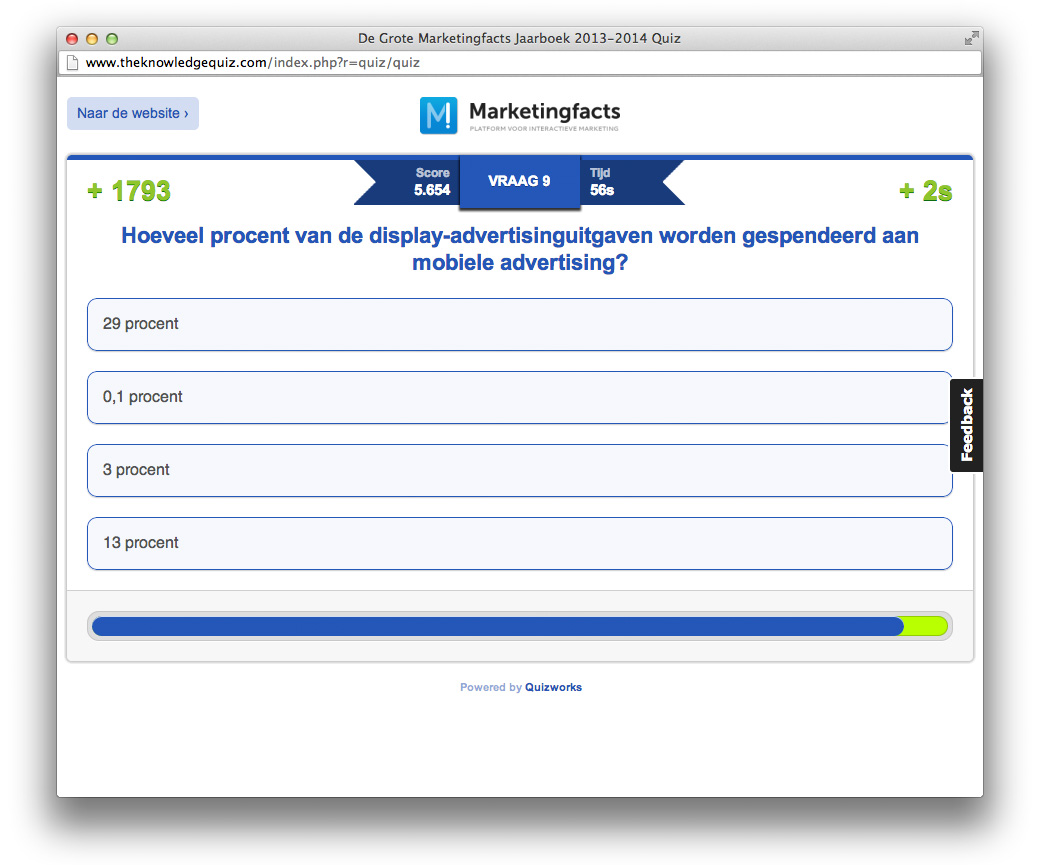The height and width of the screenshot is (865, 1040).
Task: Pick the "3 procent" answer
Action: [519, 470]
